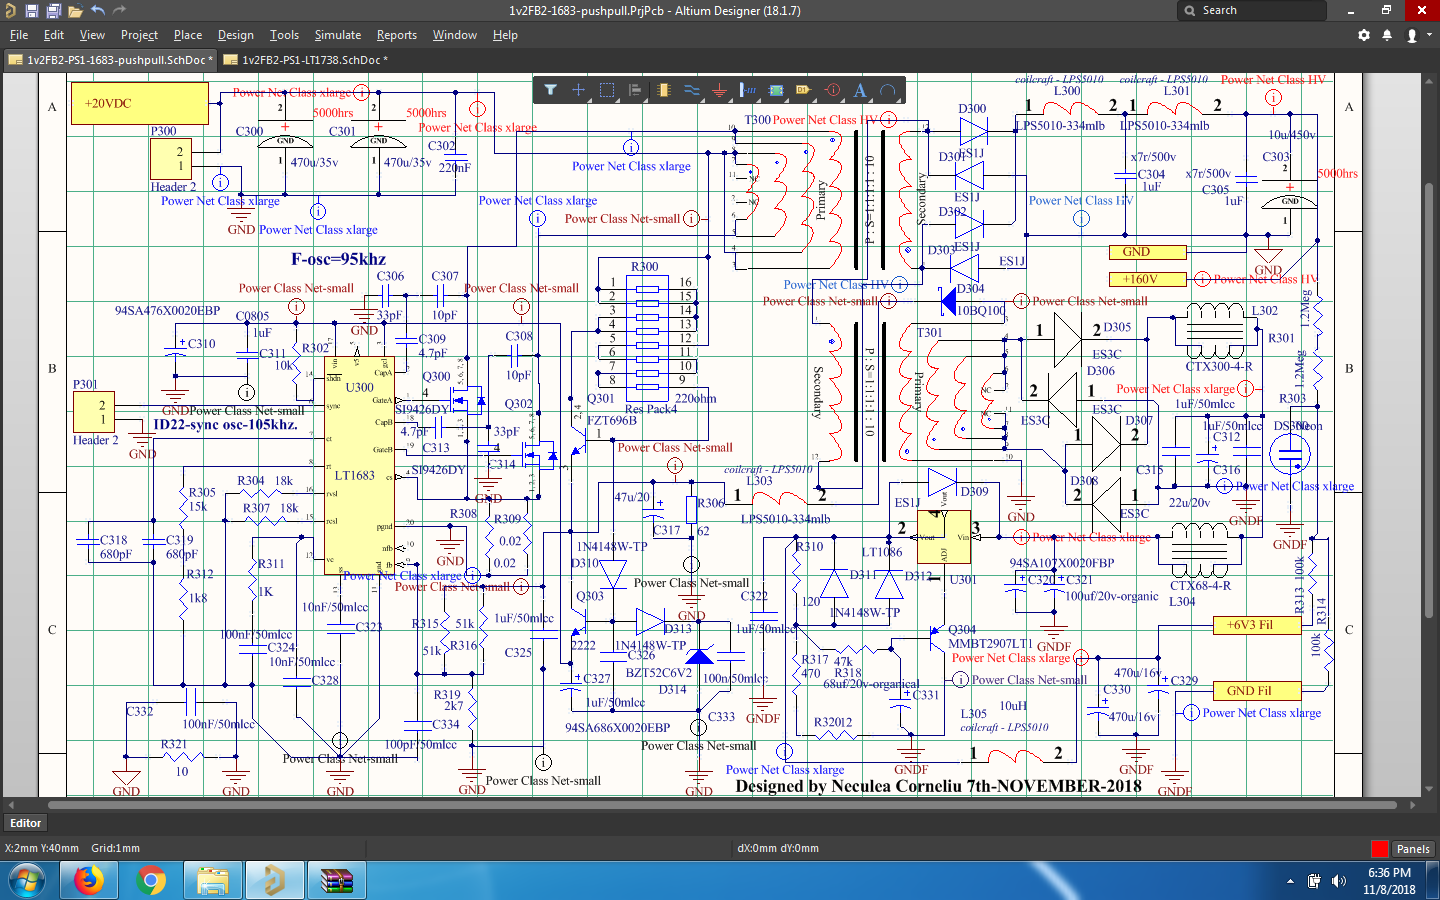Click the Altium logo icon in title bar
1440x900 pixels.
[9, 11]
